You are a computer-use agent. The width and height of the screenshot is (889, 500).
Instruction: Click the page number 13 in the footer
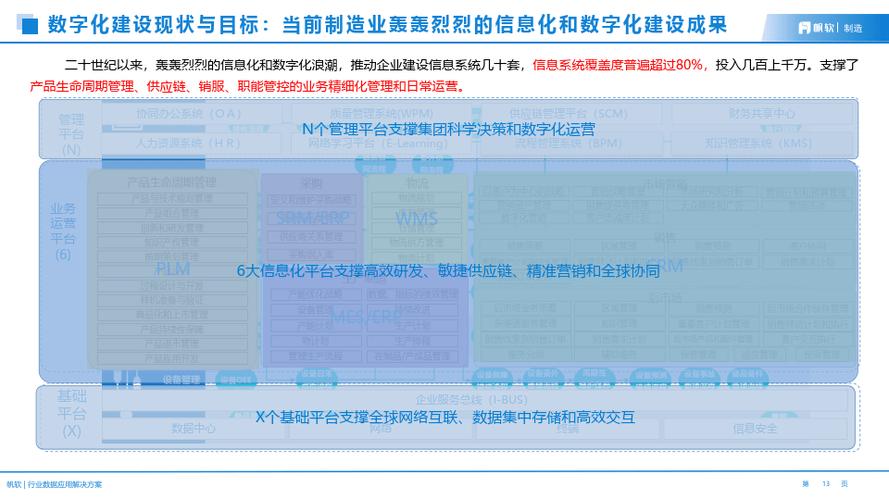825,484
